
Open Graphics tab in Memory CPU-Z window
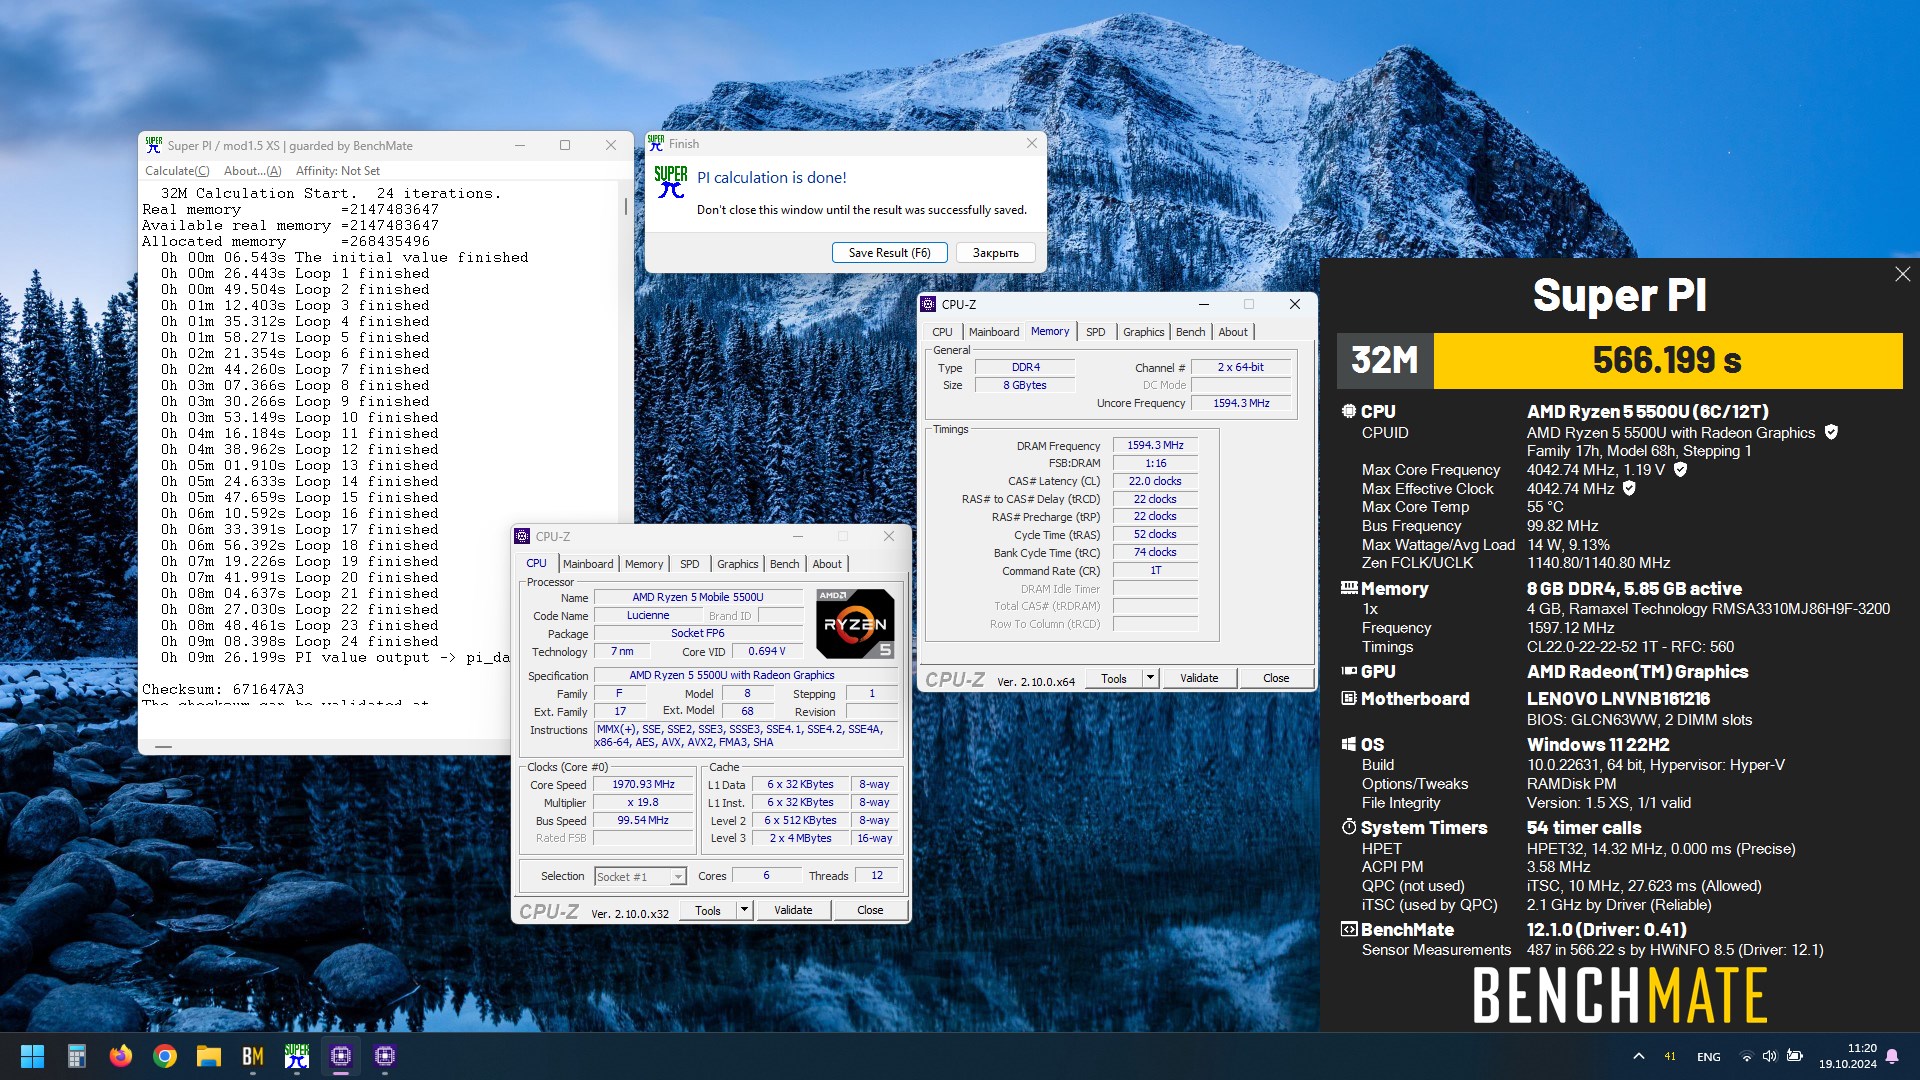point(1143,332)
